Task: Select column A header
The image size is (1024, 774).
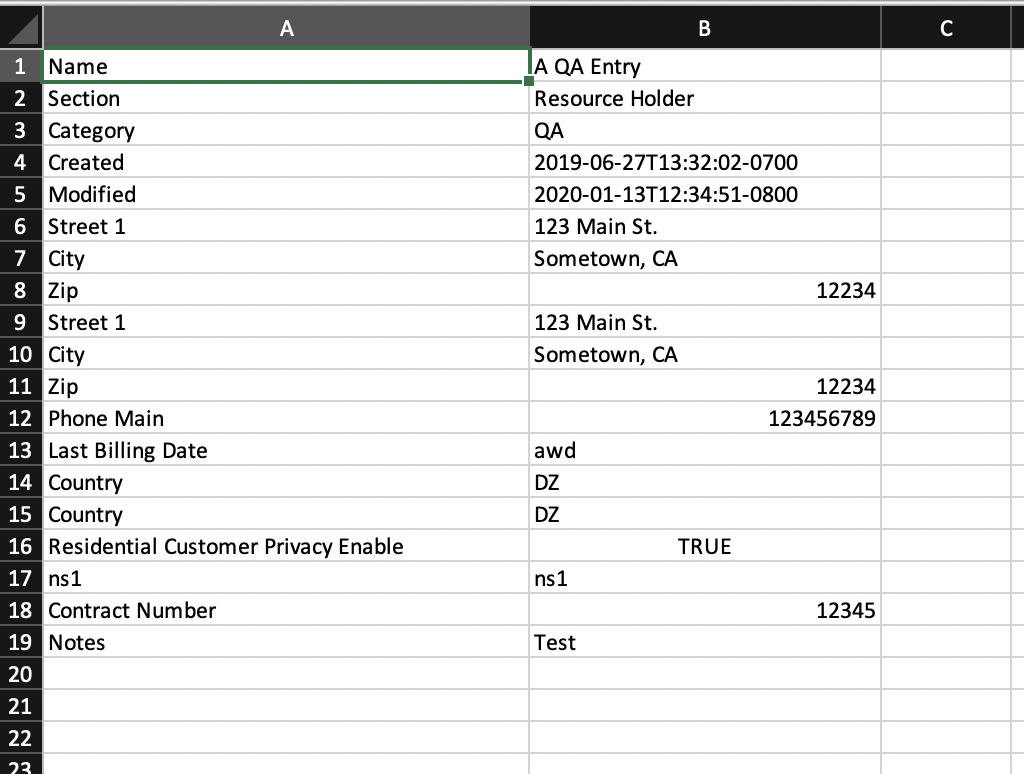Action: pos(286,29)
